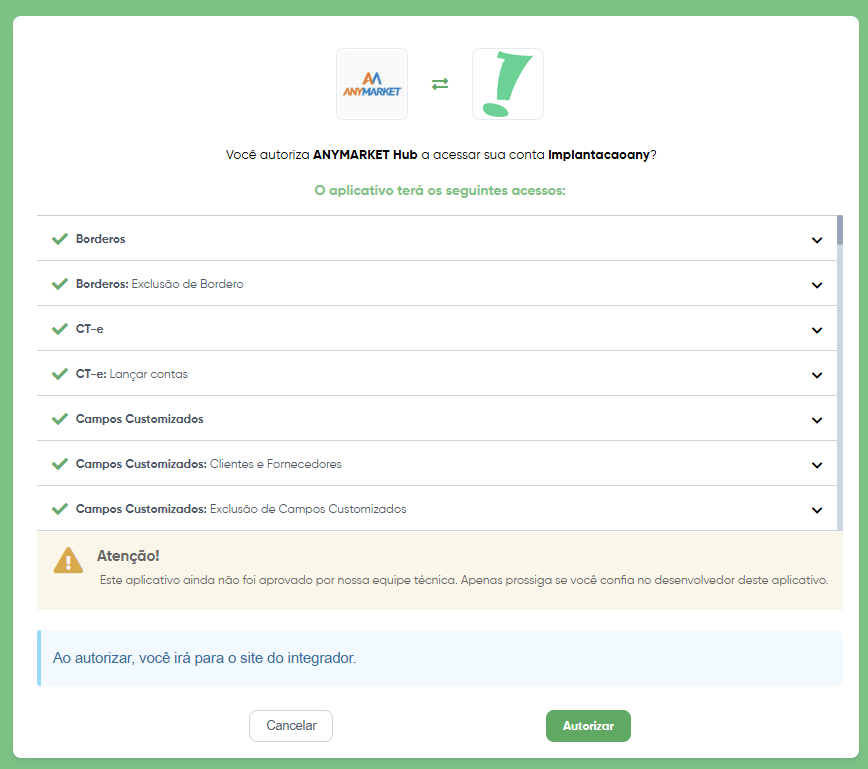Click checkmark icon next to CT-e
Viewport: 868px width, 769px height.
(59, 329)
